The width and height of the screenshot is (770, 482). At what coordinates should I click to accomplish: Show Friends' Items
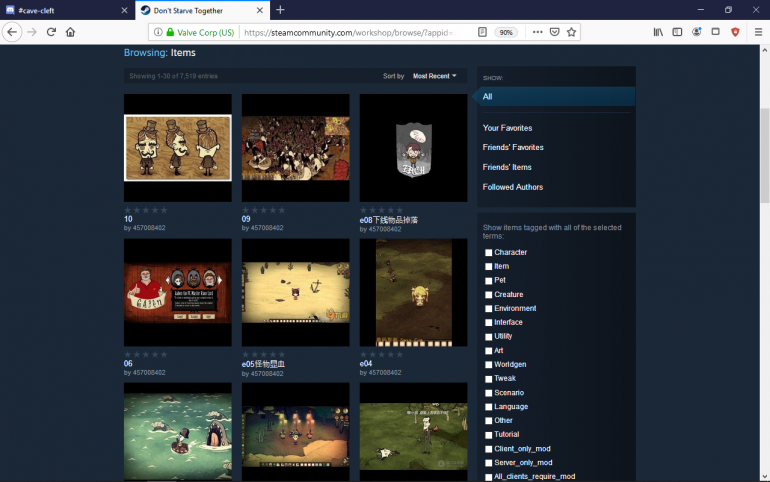tap(507, 167)
